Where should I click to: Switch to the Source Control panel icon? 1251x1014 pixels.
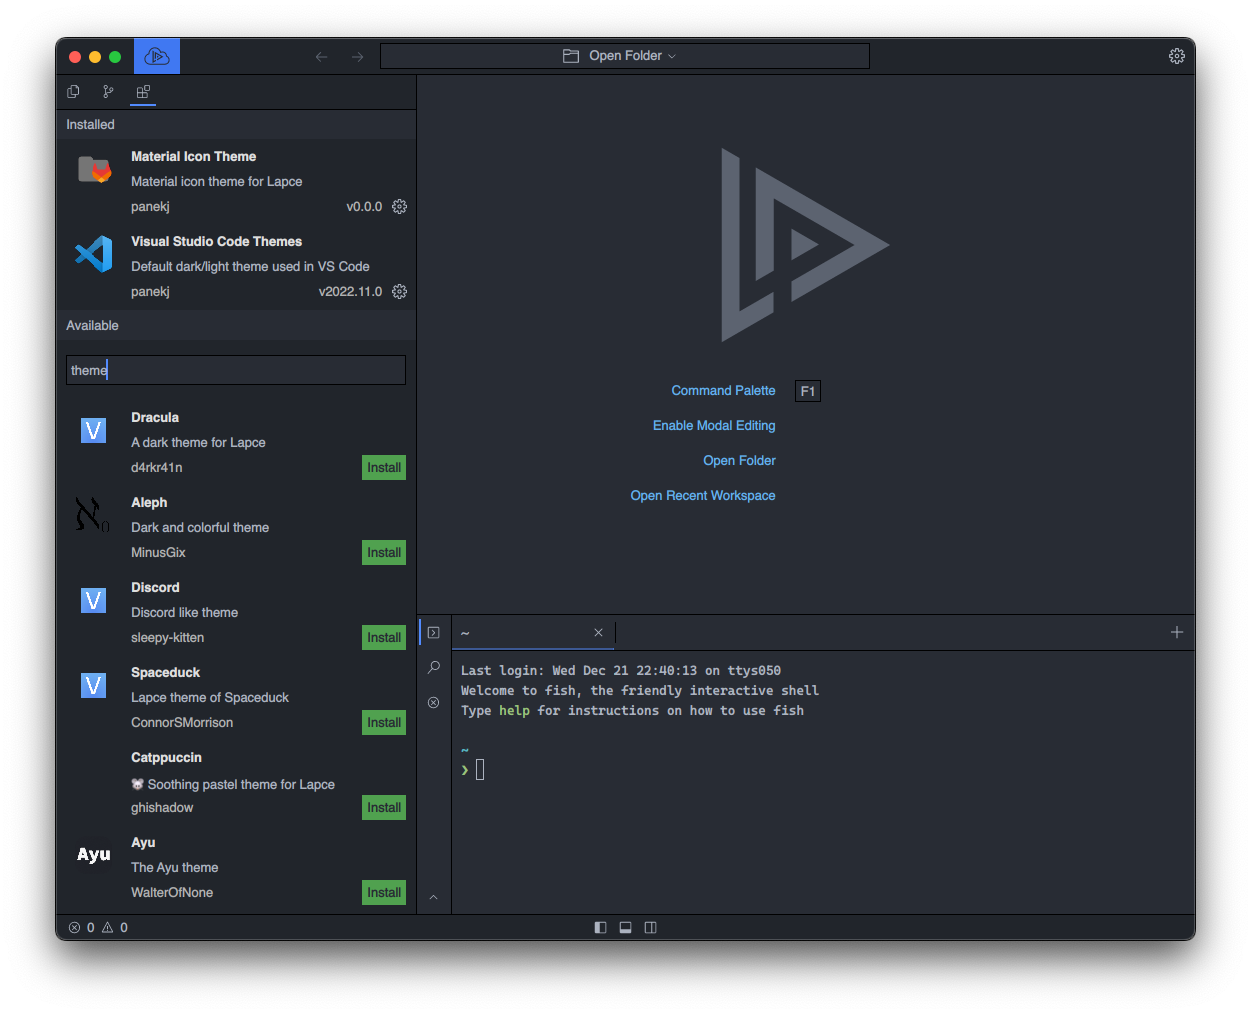pos(108,92)
